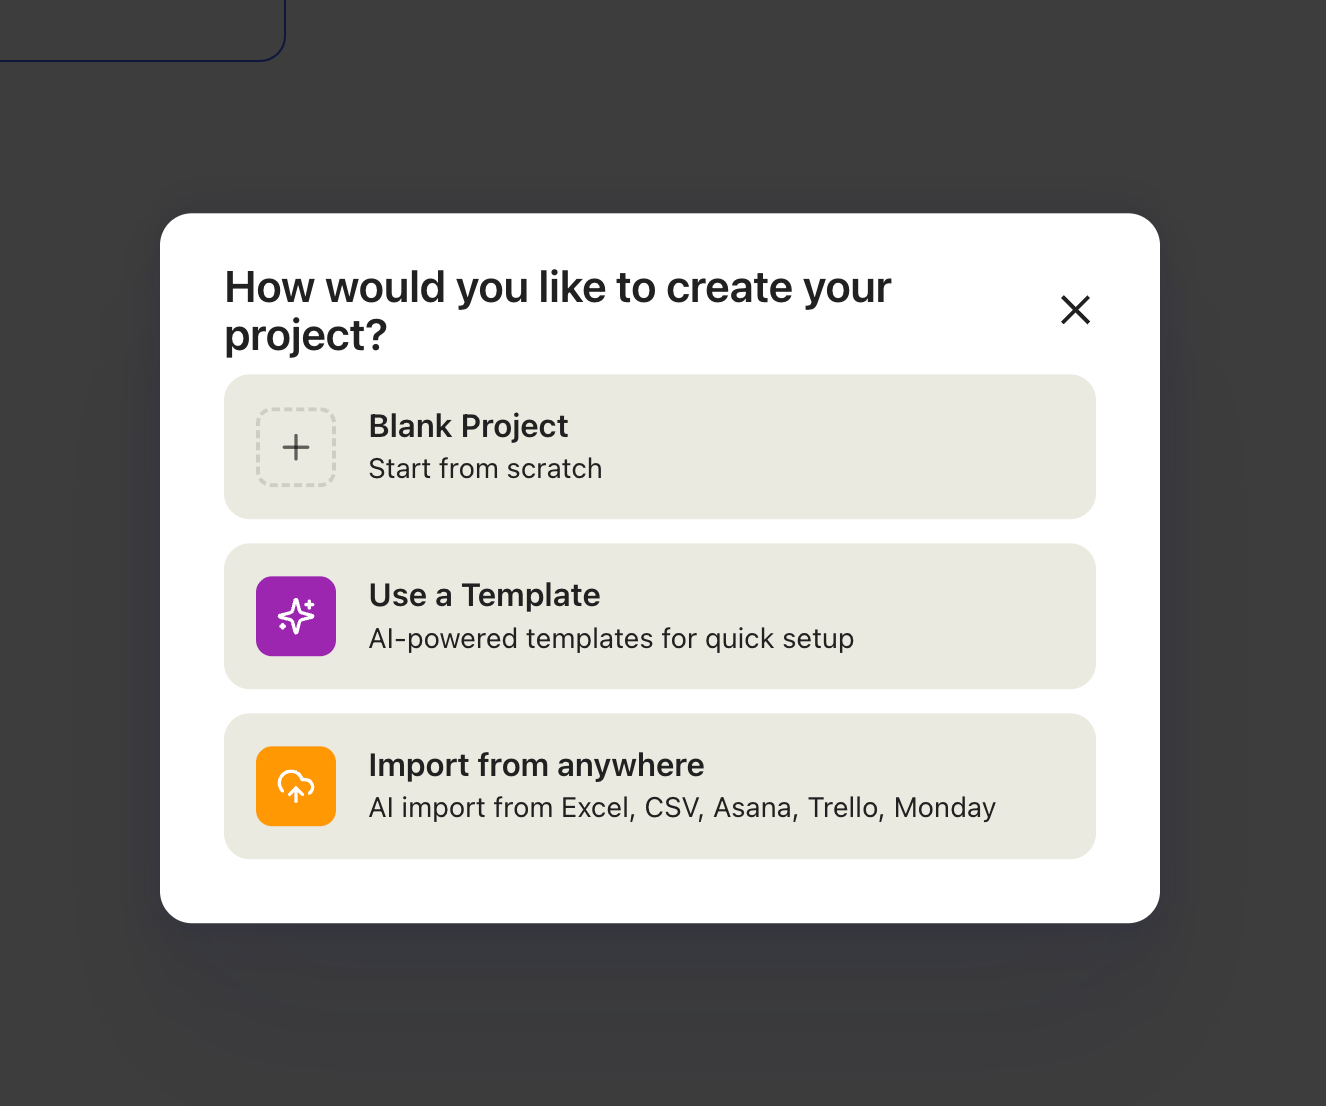Choose the Use a Template heading

coord(484,595)
